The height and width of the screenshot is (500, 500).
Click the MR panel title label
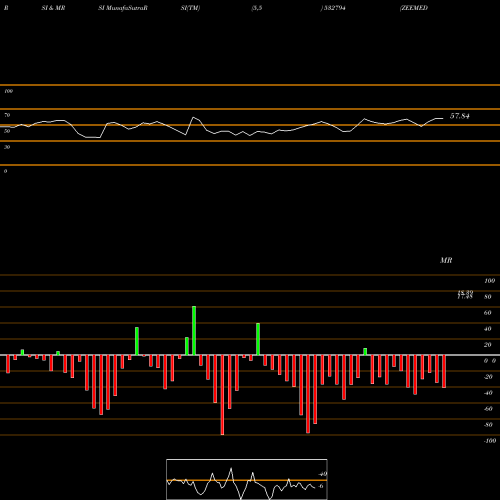point(446,260)
